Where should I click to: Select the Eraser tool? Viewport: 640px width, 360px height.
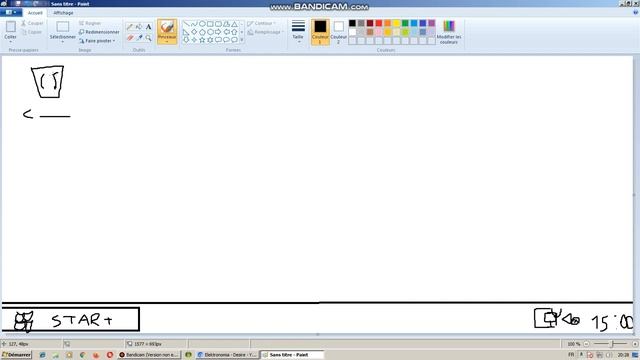(130, 38)
